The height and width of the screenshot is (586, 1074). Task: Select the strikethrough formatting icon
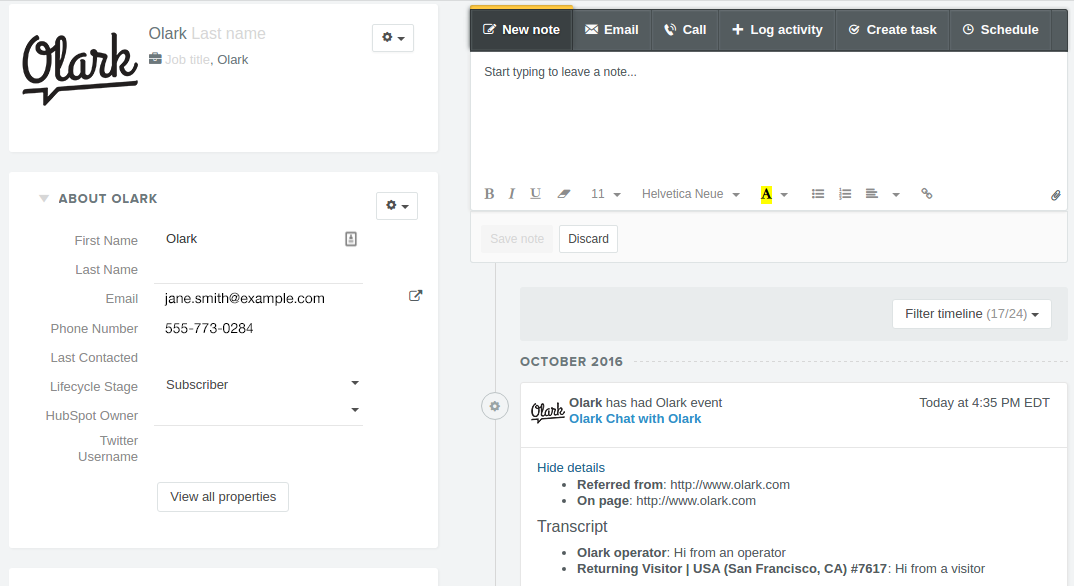(x=563, y=193)
